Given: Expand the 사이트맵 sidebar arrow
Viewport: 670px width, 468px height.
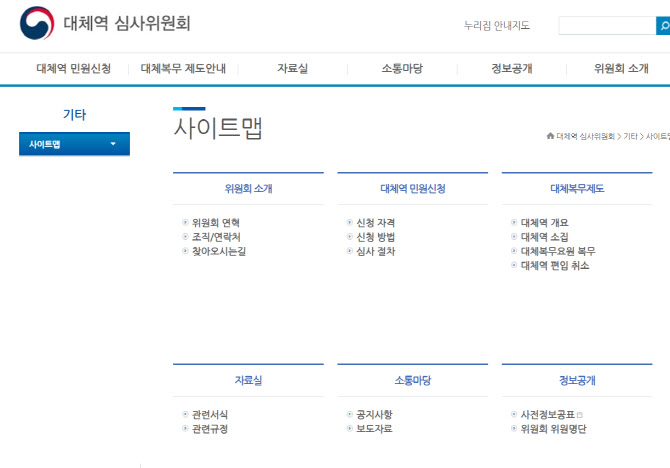Looking at the screenshot, I should 113,144.
